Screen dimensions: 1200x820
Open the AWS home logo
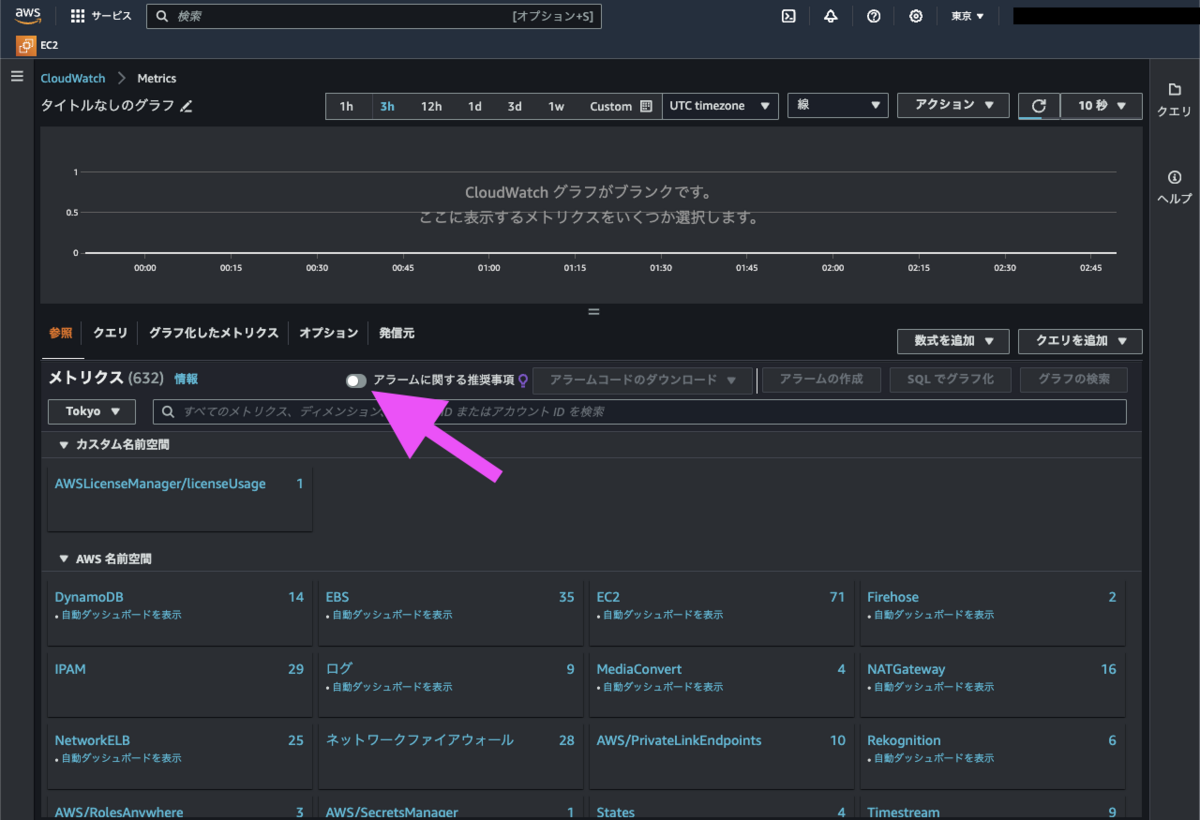pos(27,16)
